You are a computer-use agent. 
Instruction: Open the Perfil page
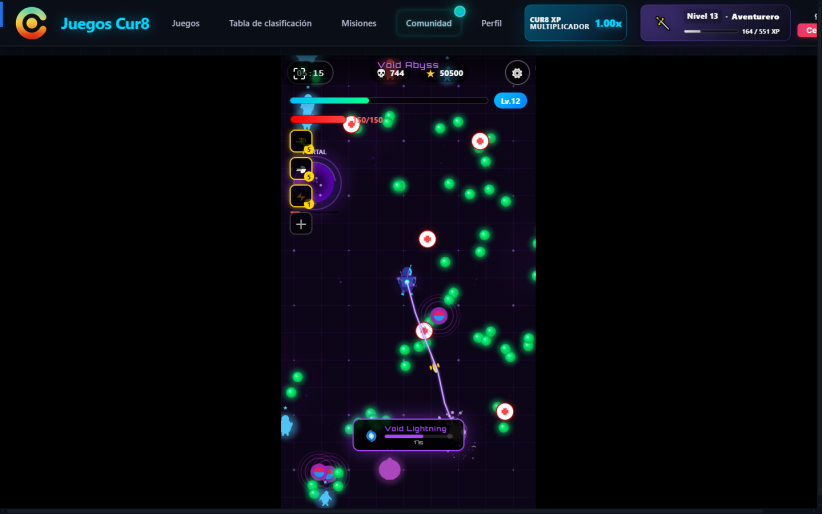coord(491,23)
